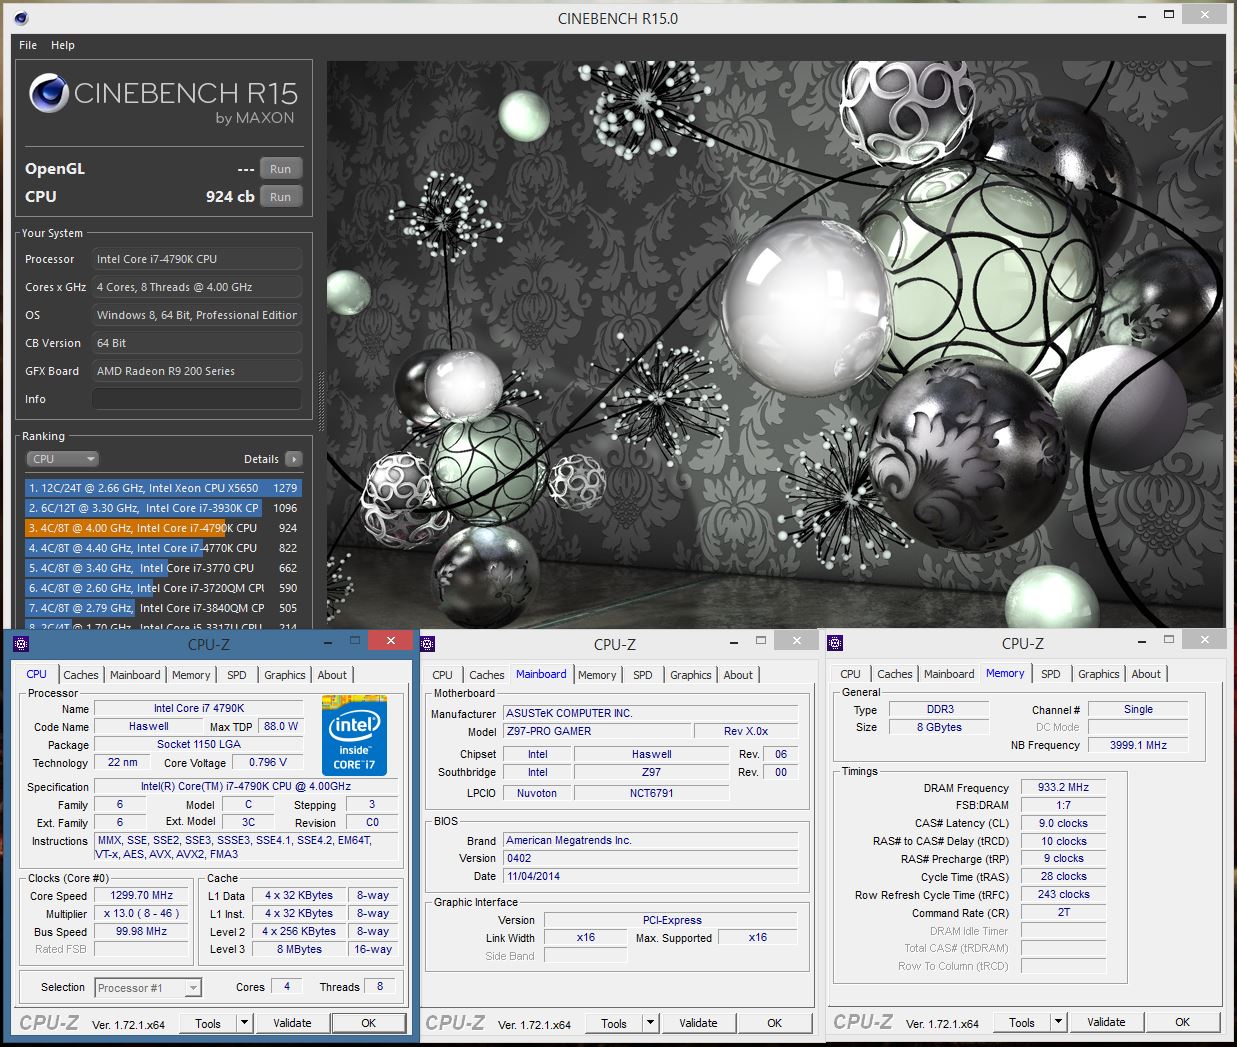Click the NB Frequency 3999.1 MHz value
Screen dimensions: 1237x1047
click(x=1138, y=745)
